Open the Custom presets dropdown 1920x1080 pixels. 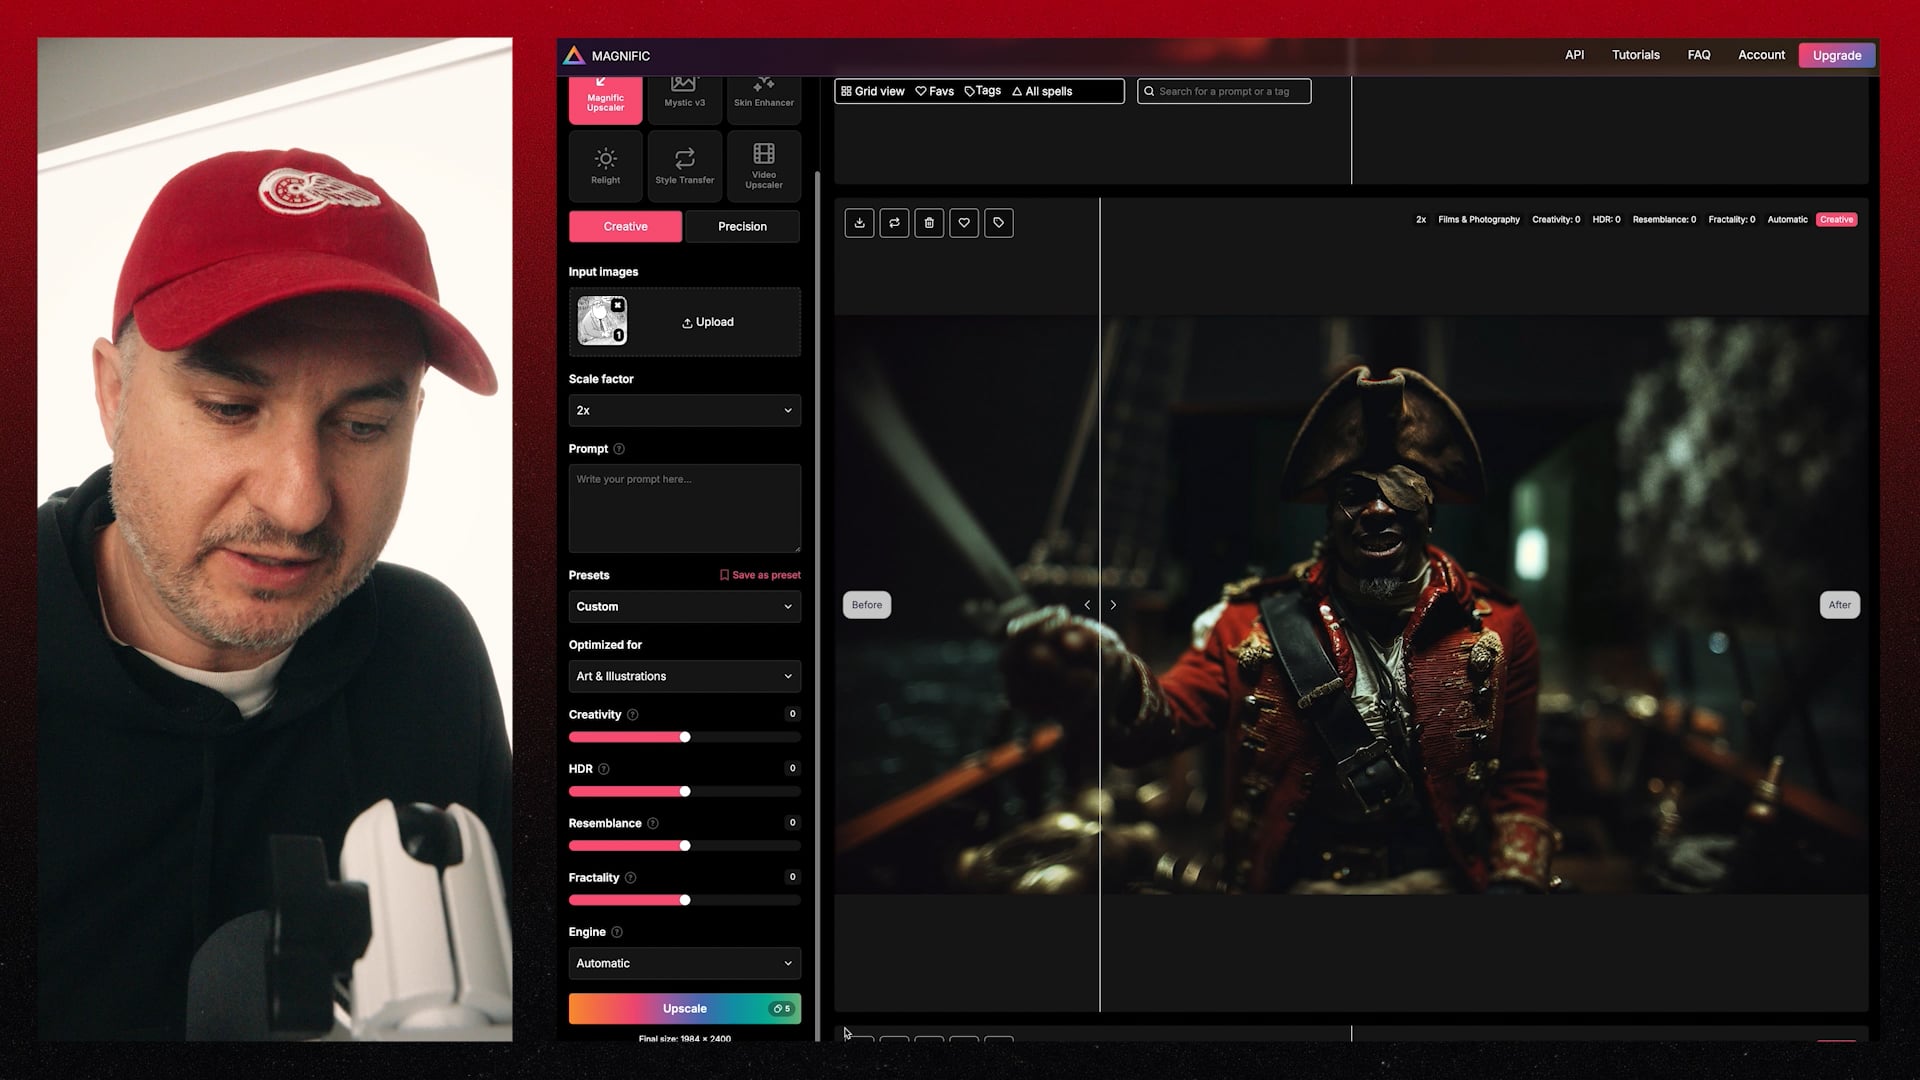(684, 607)
